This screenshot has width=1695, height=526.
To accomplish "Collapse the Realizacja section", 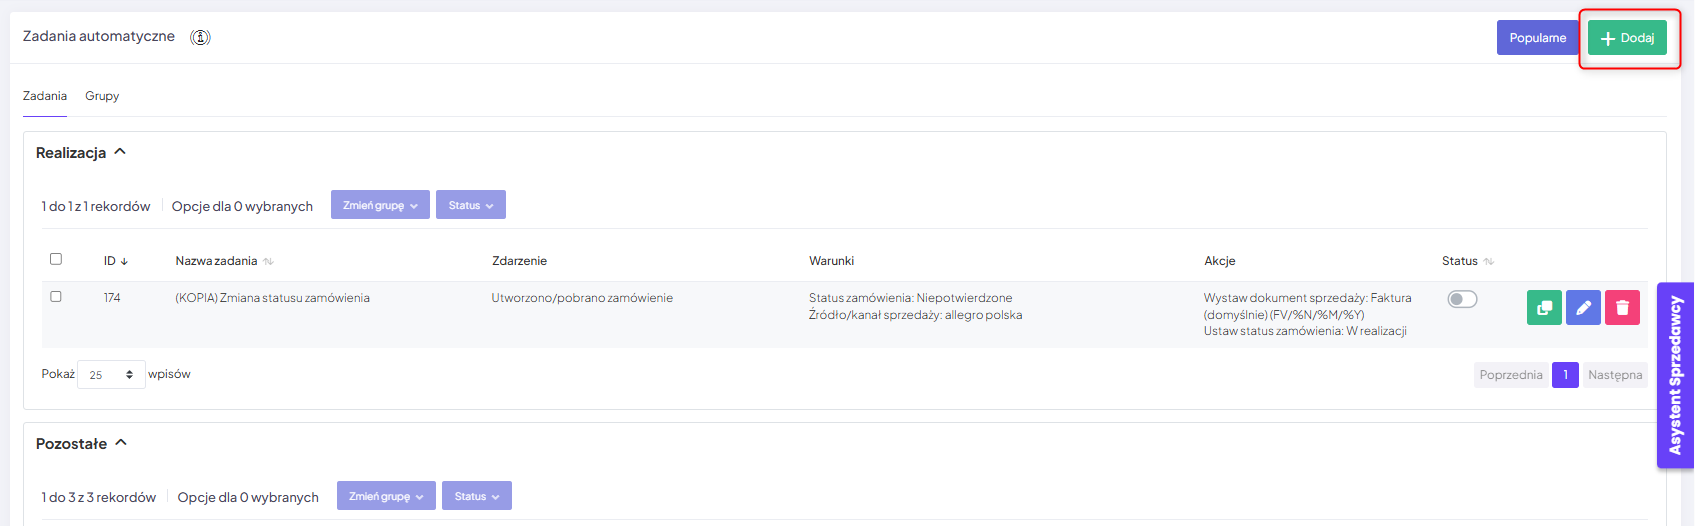I will tap(120, 152).
